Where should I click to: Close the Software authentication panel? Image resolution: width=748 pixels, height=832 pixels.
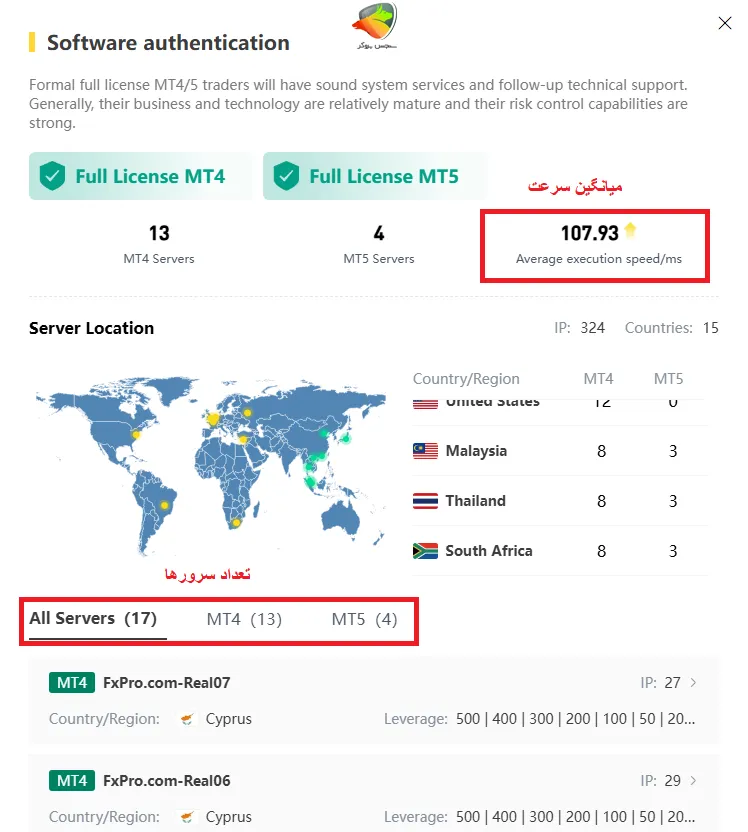coord(725,23)
